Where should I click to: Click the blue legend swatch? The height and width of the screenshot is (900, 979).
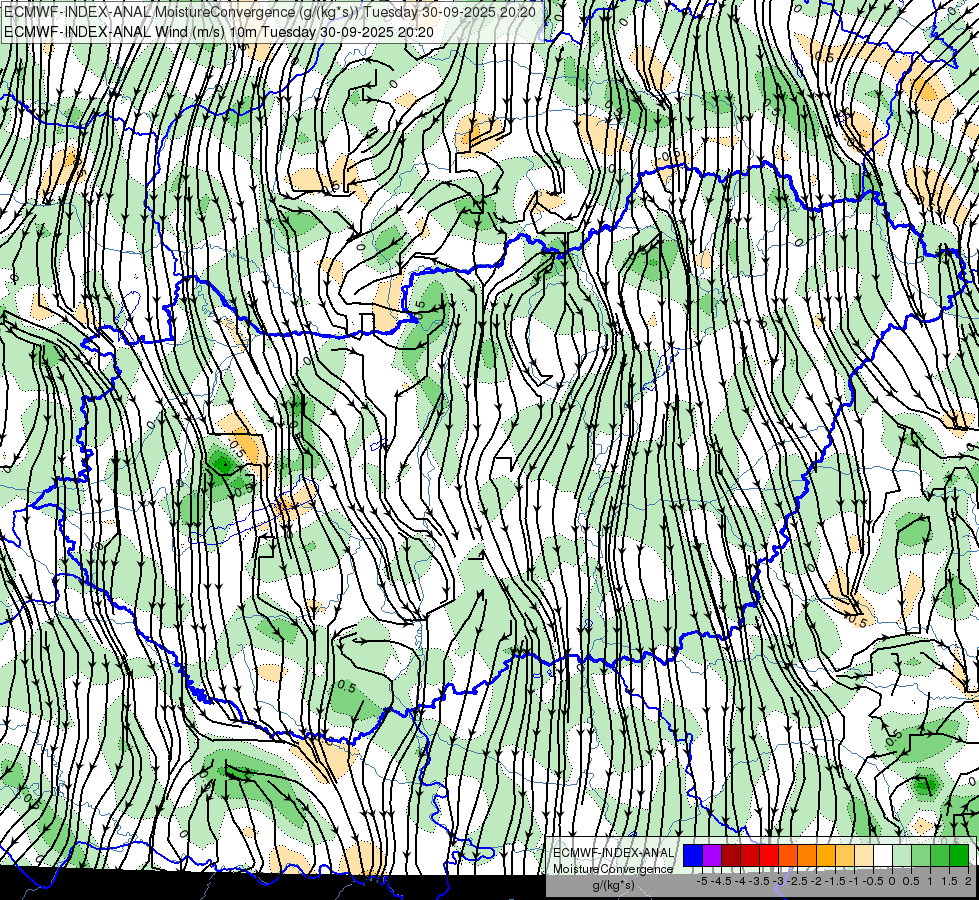pyautogui.click(x=693, y=856)
